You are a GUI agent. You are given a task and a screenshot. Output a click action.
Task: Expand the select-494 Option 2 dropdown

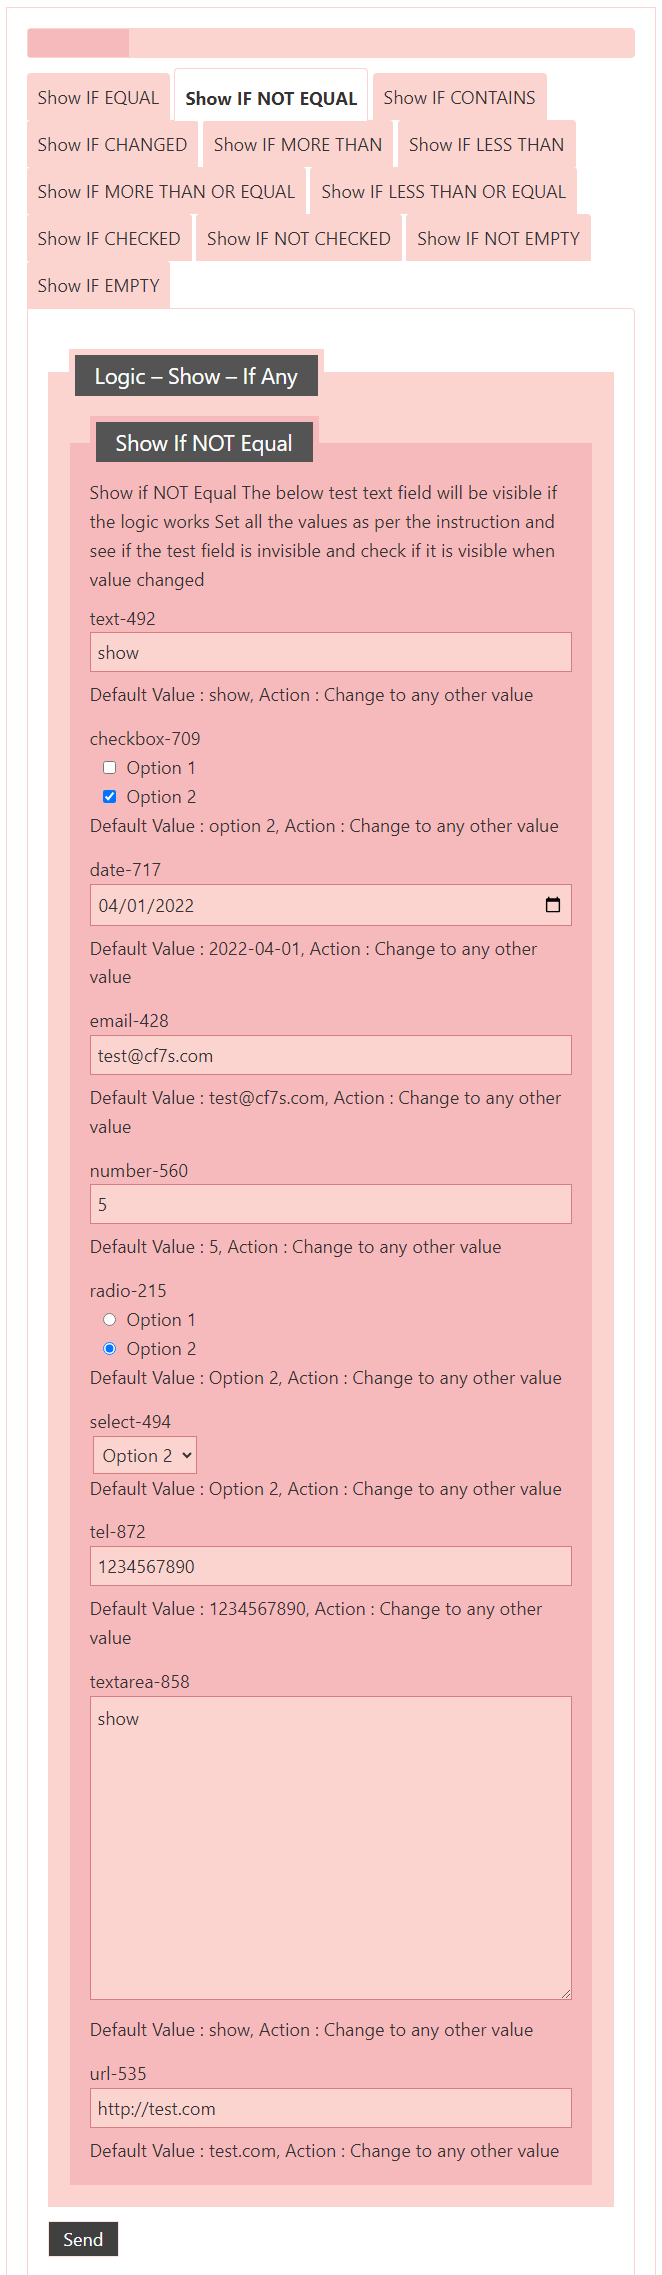tap(145, 1455)
